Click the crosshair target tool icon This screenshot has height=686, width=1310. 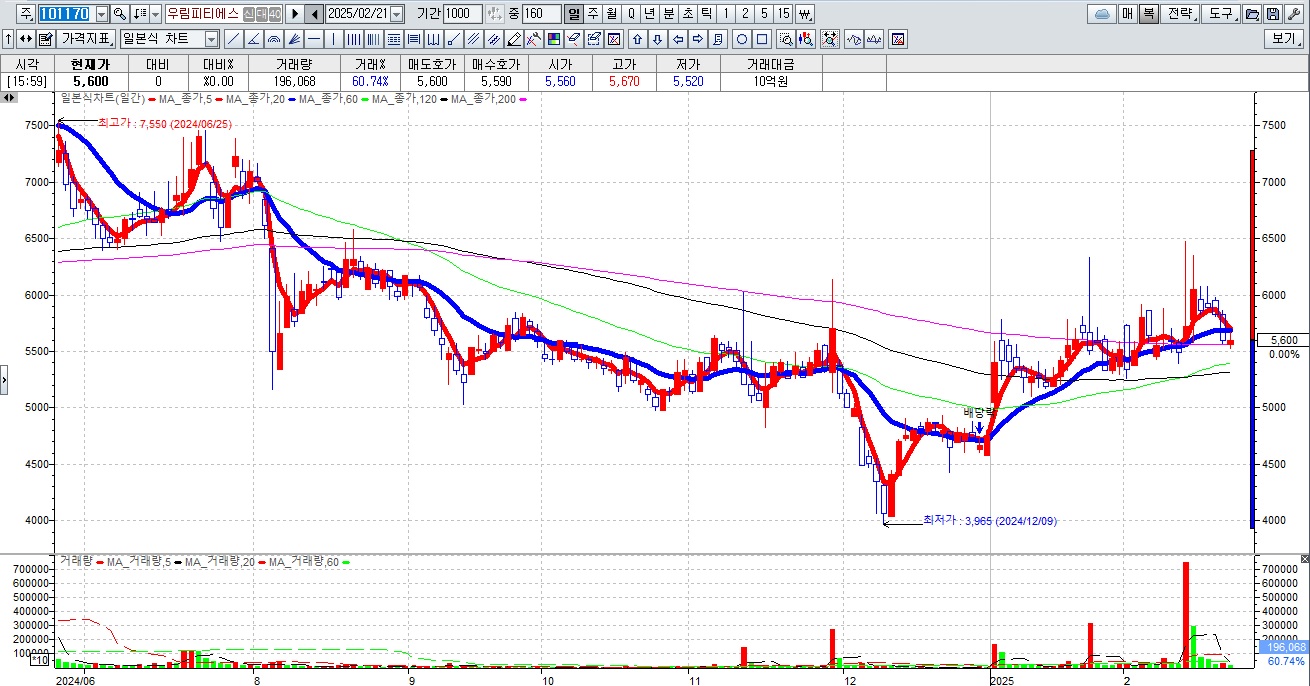click(x=829, y=39)
